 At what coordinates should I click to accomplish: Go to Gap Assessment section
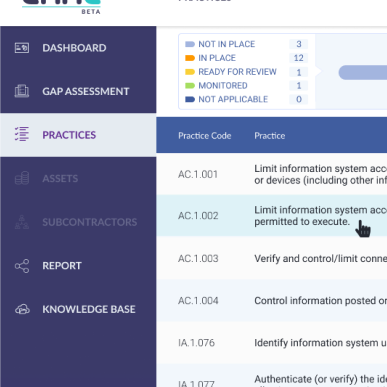pyautogui.click(x=78, y=91)
